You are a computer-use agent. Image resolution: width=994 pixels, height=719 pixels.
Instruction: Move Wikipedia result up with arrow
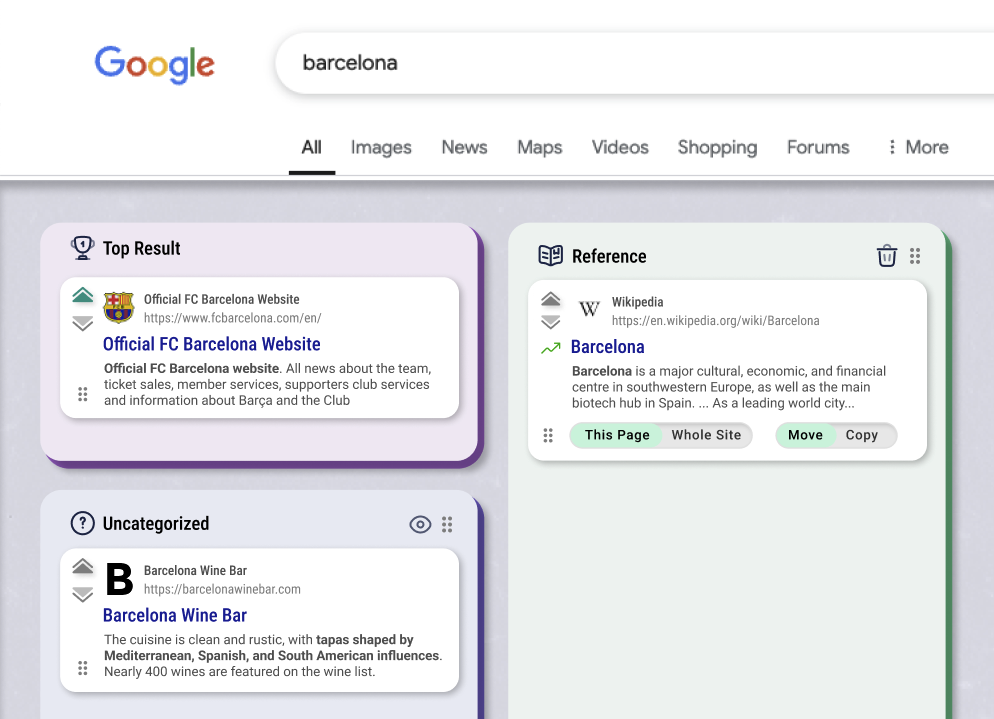tap(550, 300)
